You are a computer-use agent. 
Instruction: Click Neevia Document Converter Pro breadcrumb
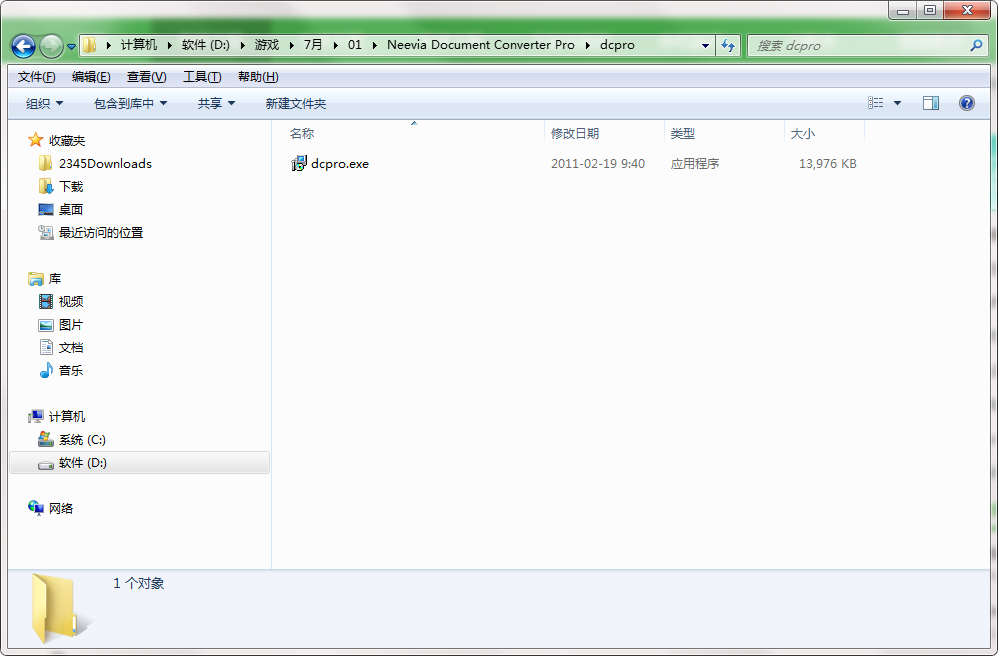(481, 45)
